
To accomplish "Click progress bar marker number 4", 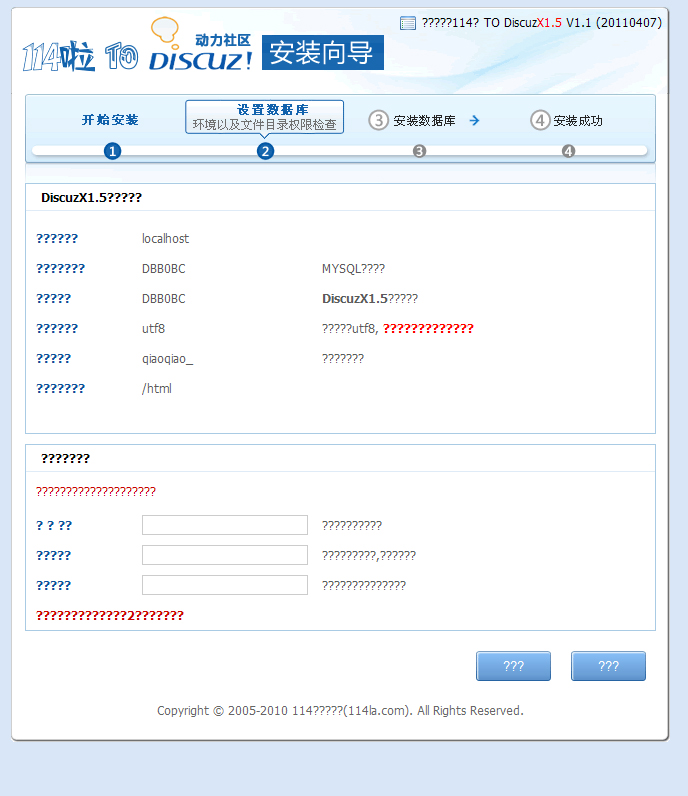I will click(x=568, y=151).
